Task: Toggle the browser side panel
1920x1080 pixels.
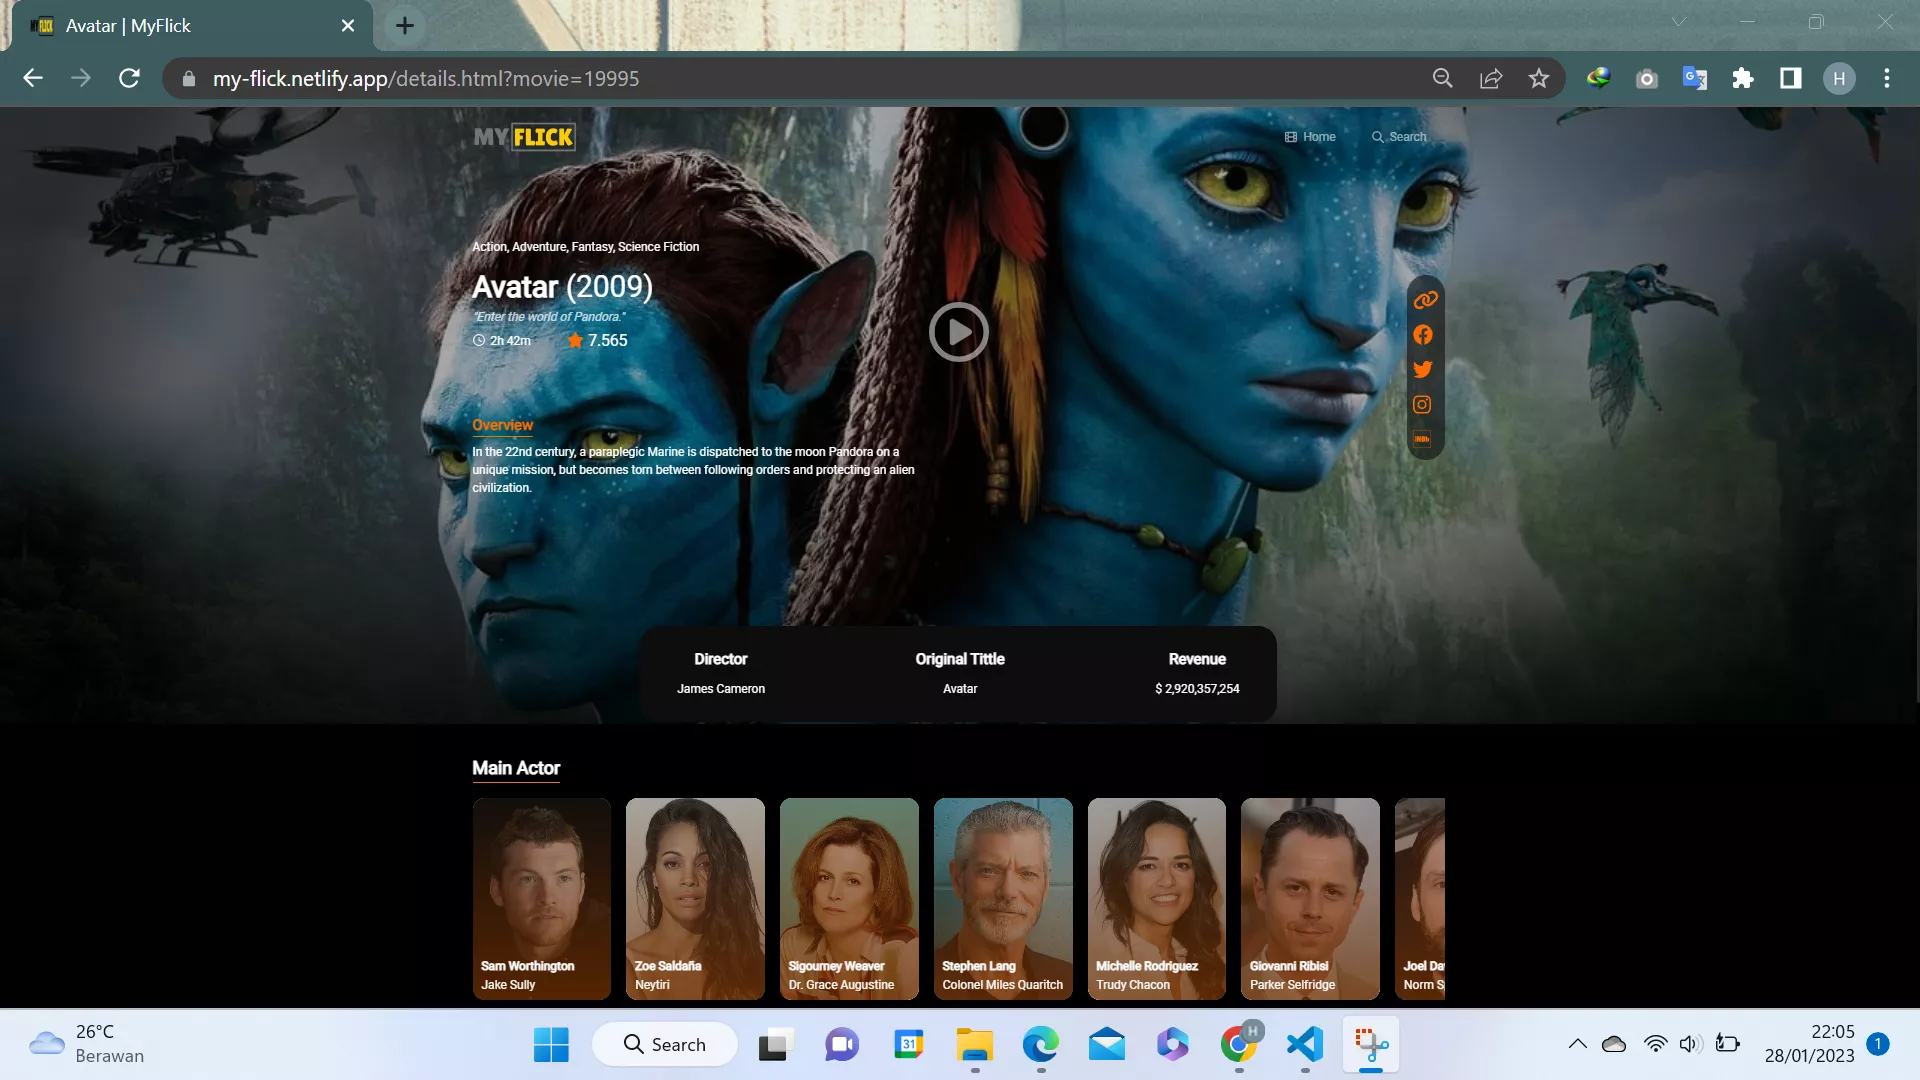Action: click(1791, 78)
